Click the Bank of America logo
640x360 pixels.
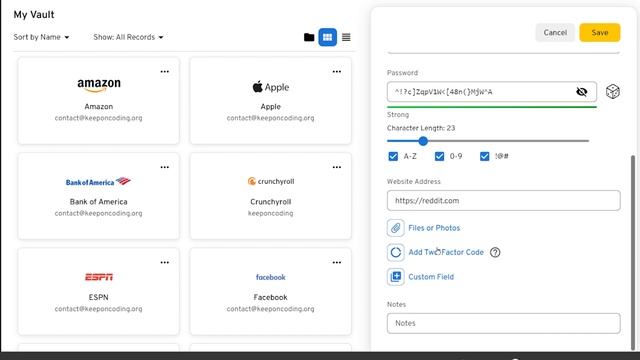[x=98, y=182]
